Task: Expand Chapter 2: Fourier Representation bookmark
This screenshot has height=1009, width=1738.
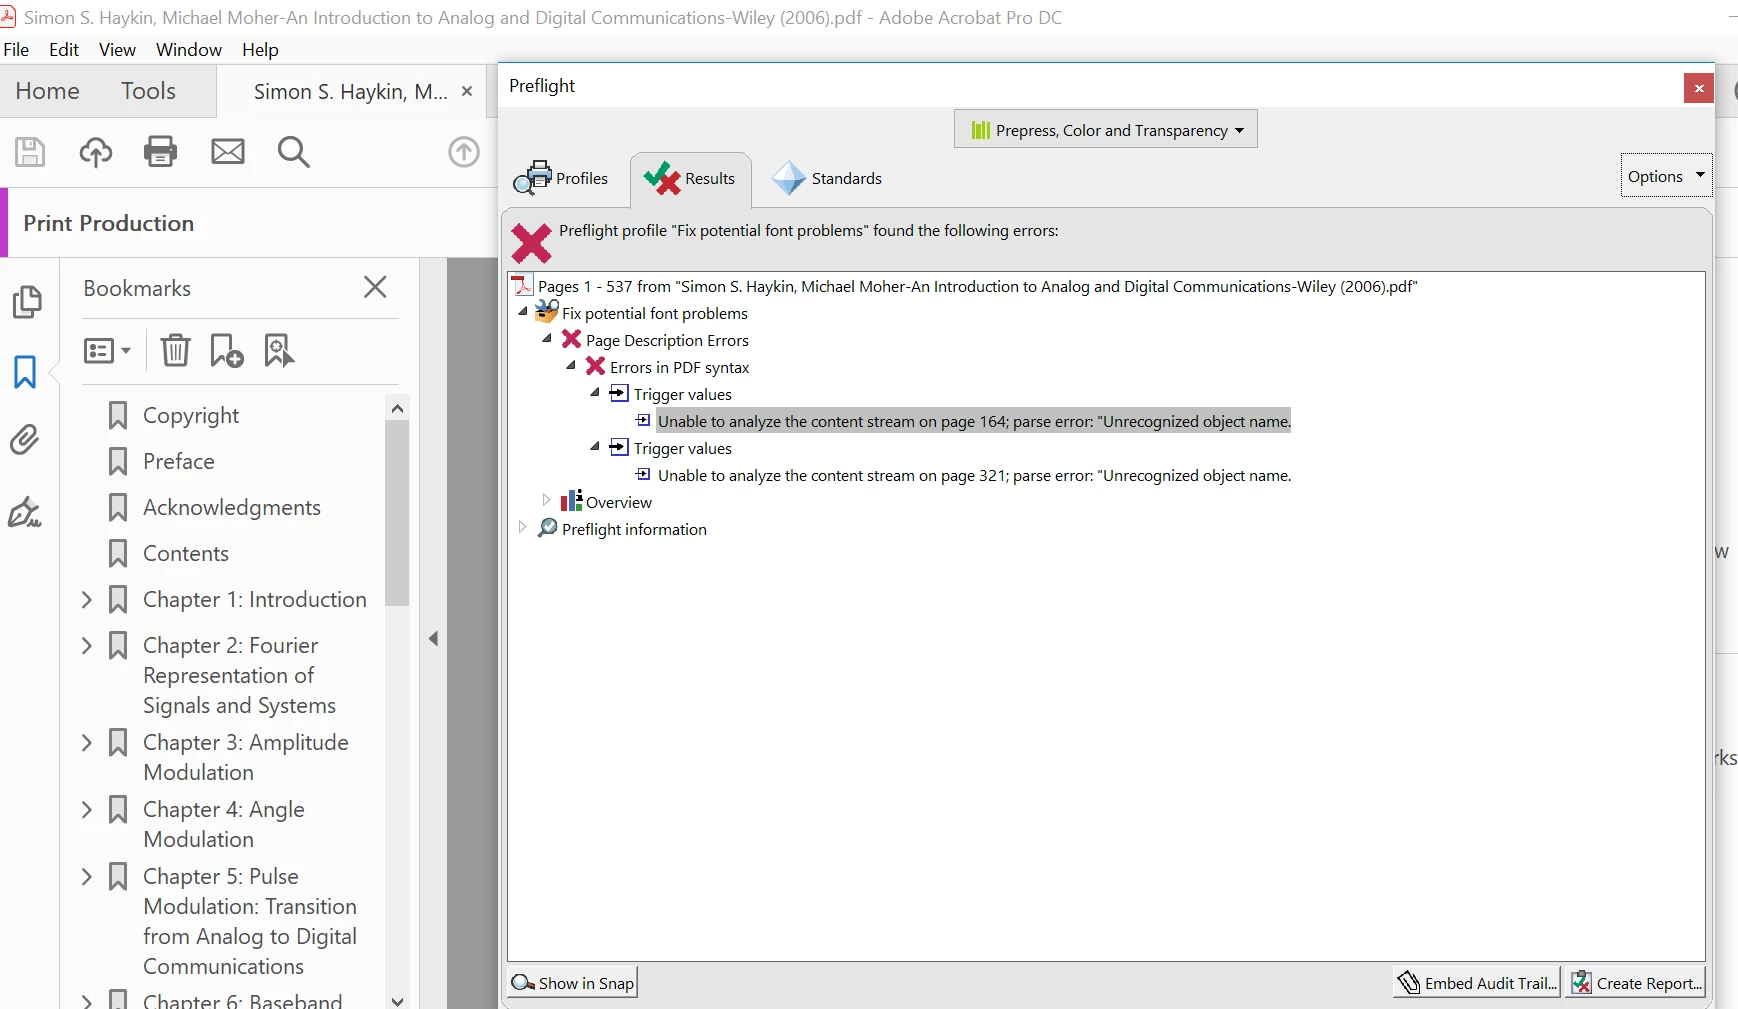Action: [x=86, y=645]
